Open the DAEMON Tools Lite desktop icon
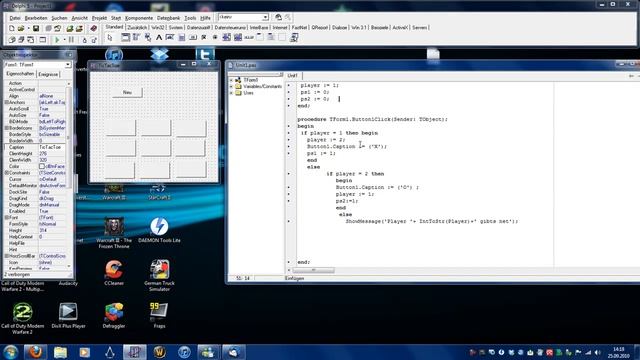This screenshot has width=640, height=360. 159,230
